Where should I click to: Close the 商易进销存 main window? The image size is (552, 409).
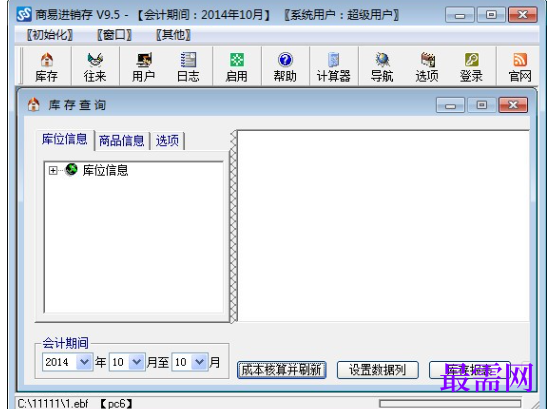click(523, 15)
